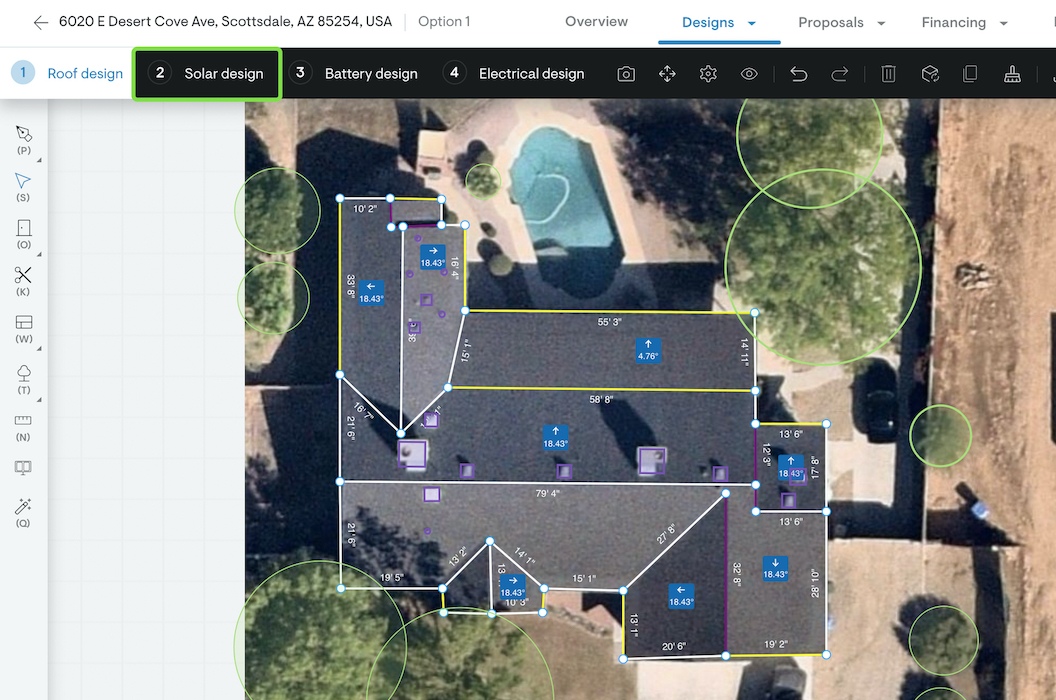
Task: Click the broom clean-up icon
Action: tap(1011, 74)
